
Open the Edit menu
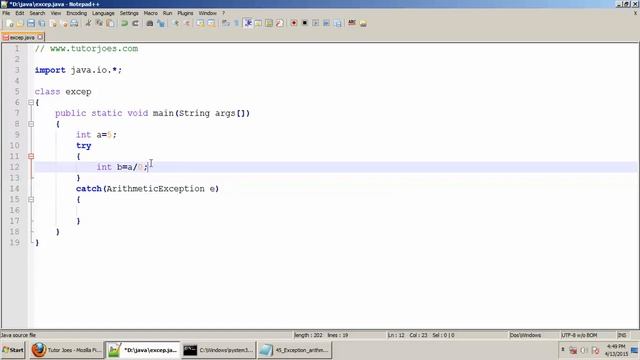pyautogui.click(x=19, y=13)
